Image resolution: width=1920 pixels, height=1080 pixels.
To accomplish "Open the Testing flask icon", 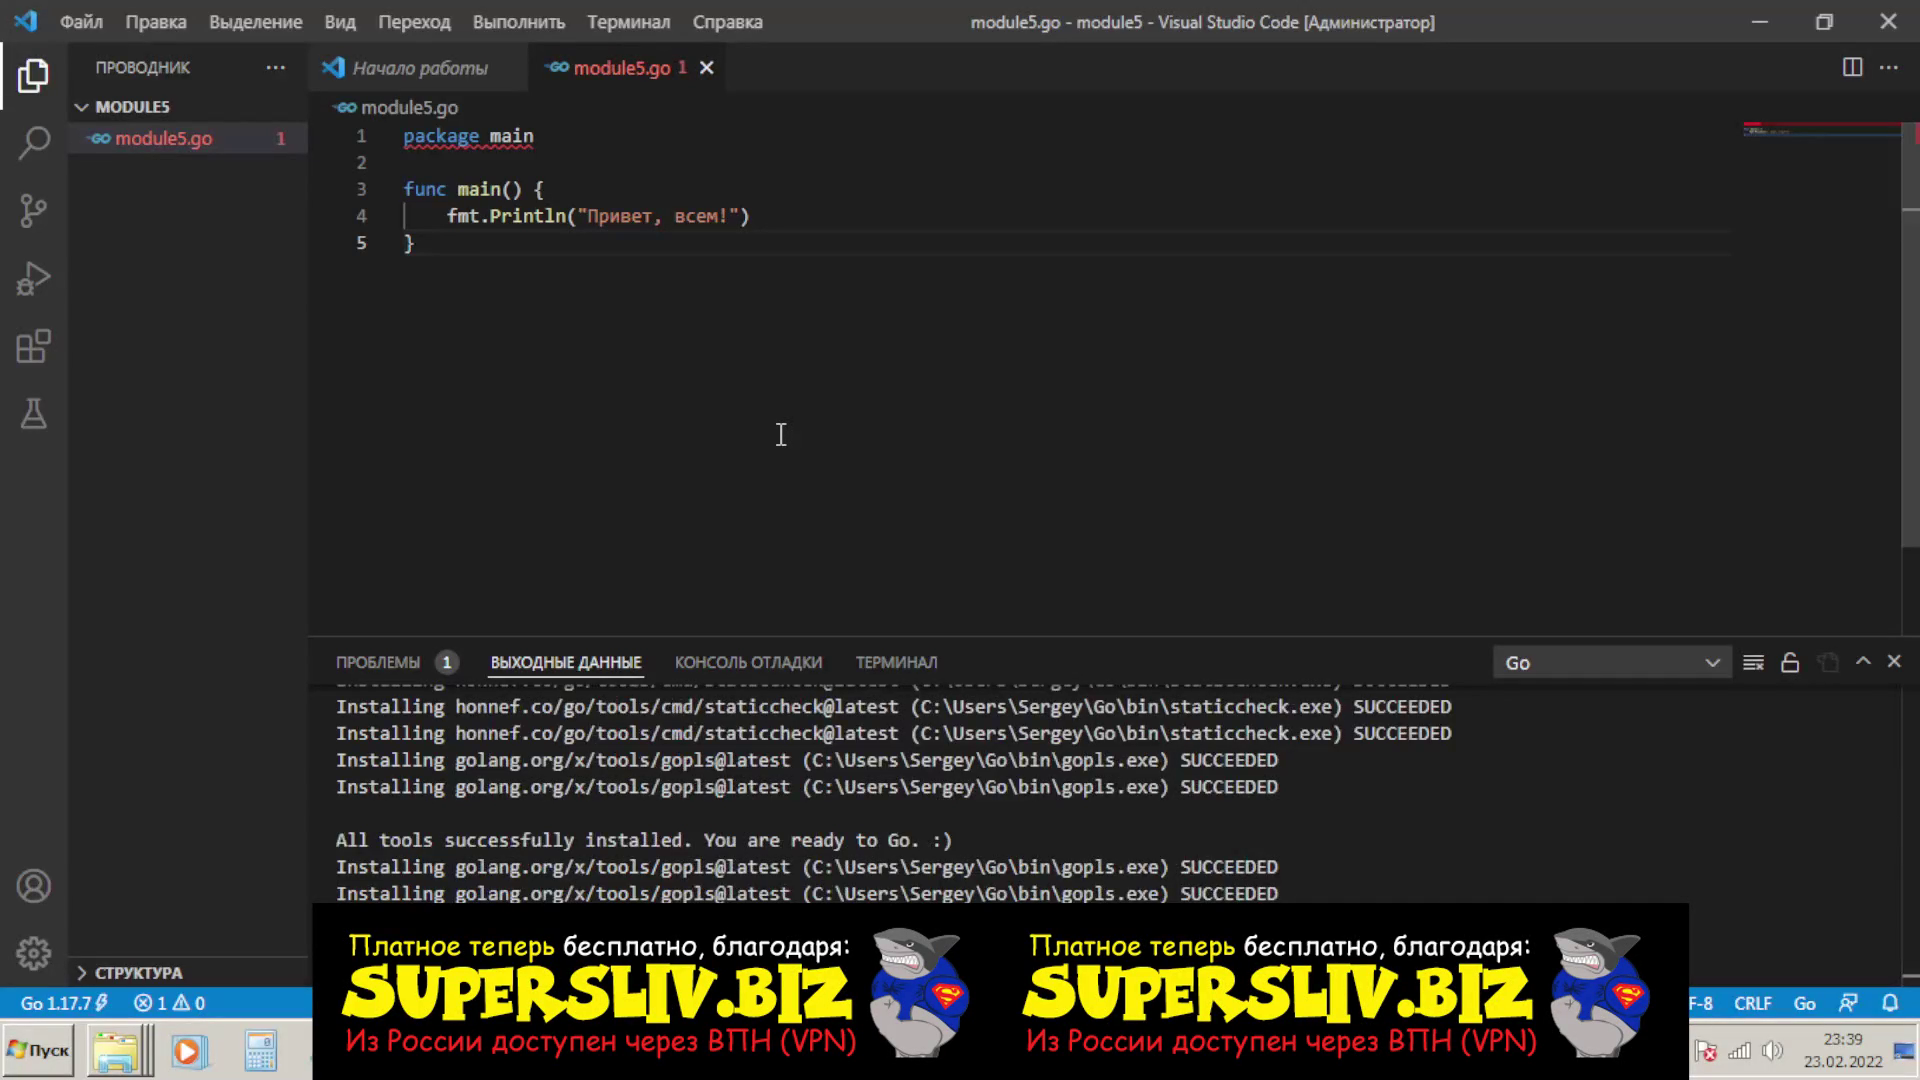I will pos(33,414).
